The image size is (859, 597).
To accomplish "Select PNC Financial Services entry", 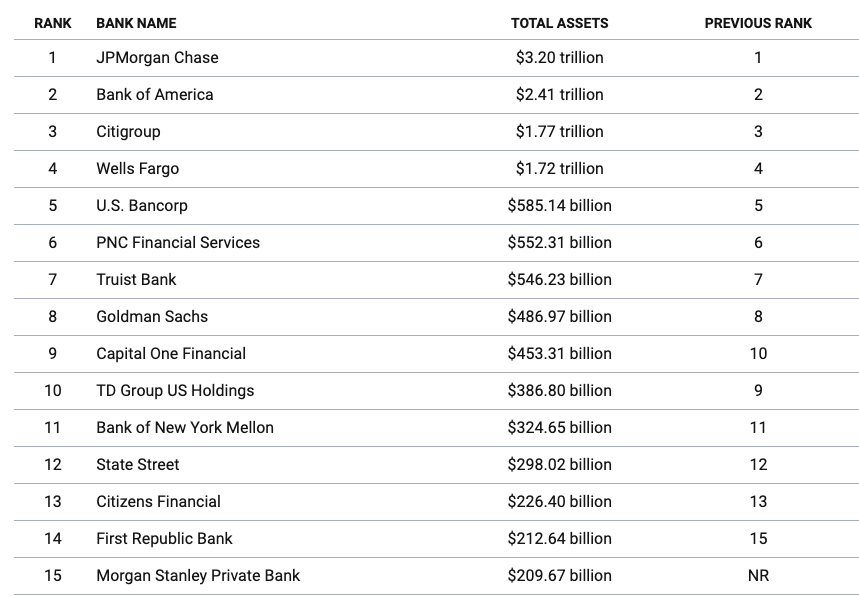I will (177, 243).
